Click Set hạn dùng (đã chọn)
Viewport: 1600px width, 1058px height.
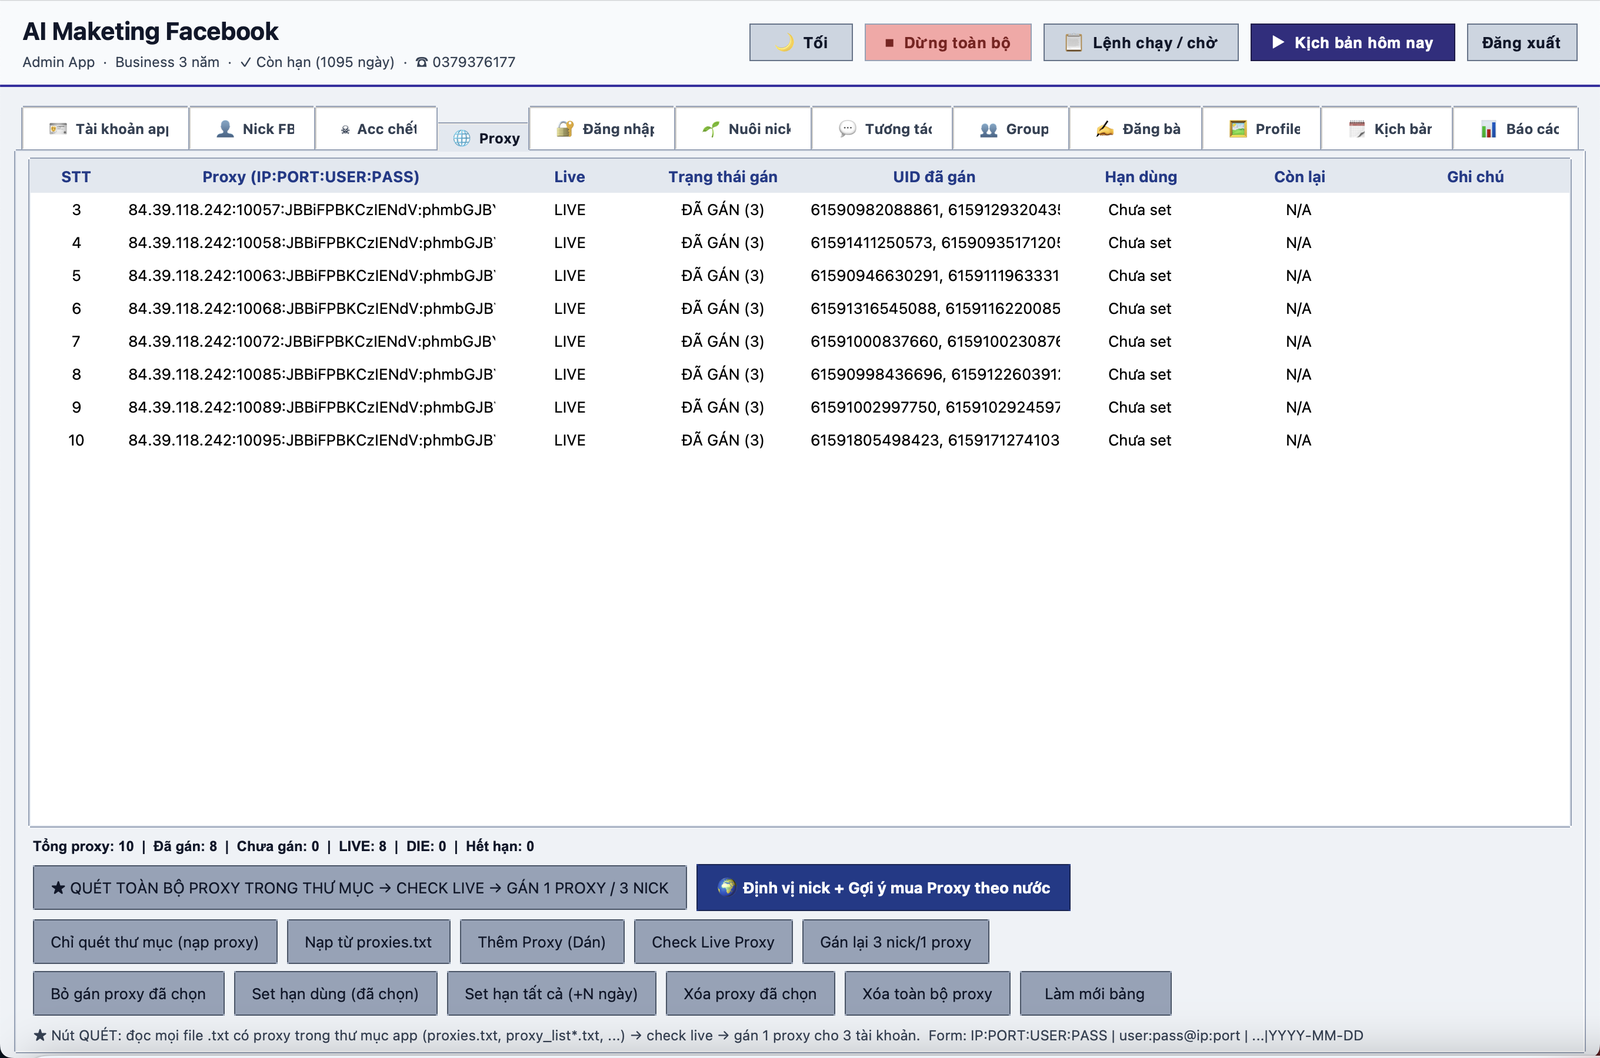point(336,994)
